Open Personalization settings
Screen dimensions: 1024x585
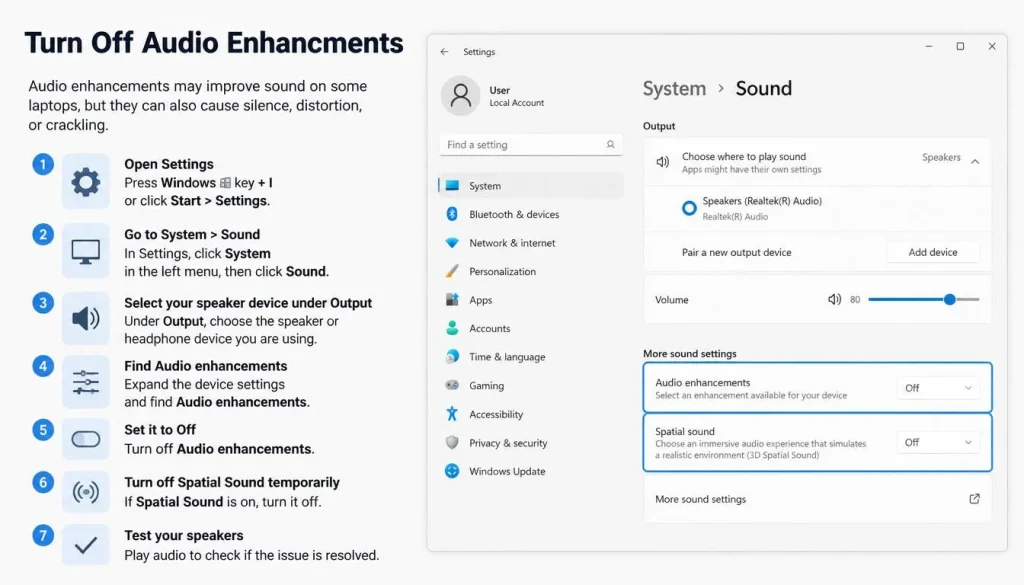coord(531,271)
